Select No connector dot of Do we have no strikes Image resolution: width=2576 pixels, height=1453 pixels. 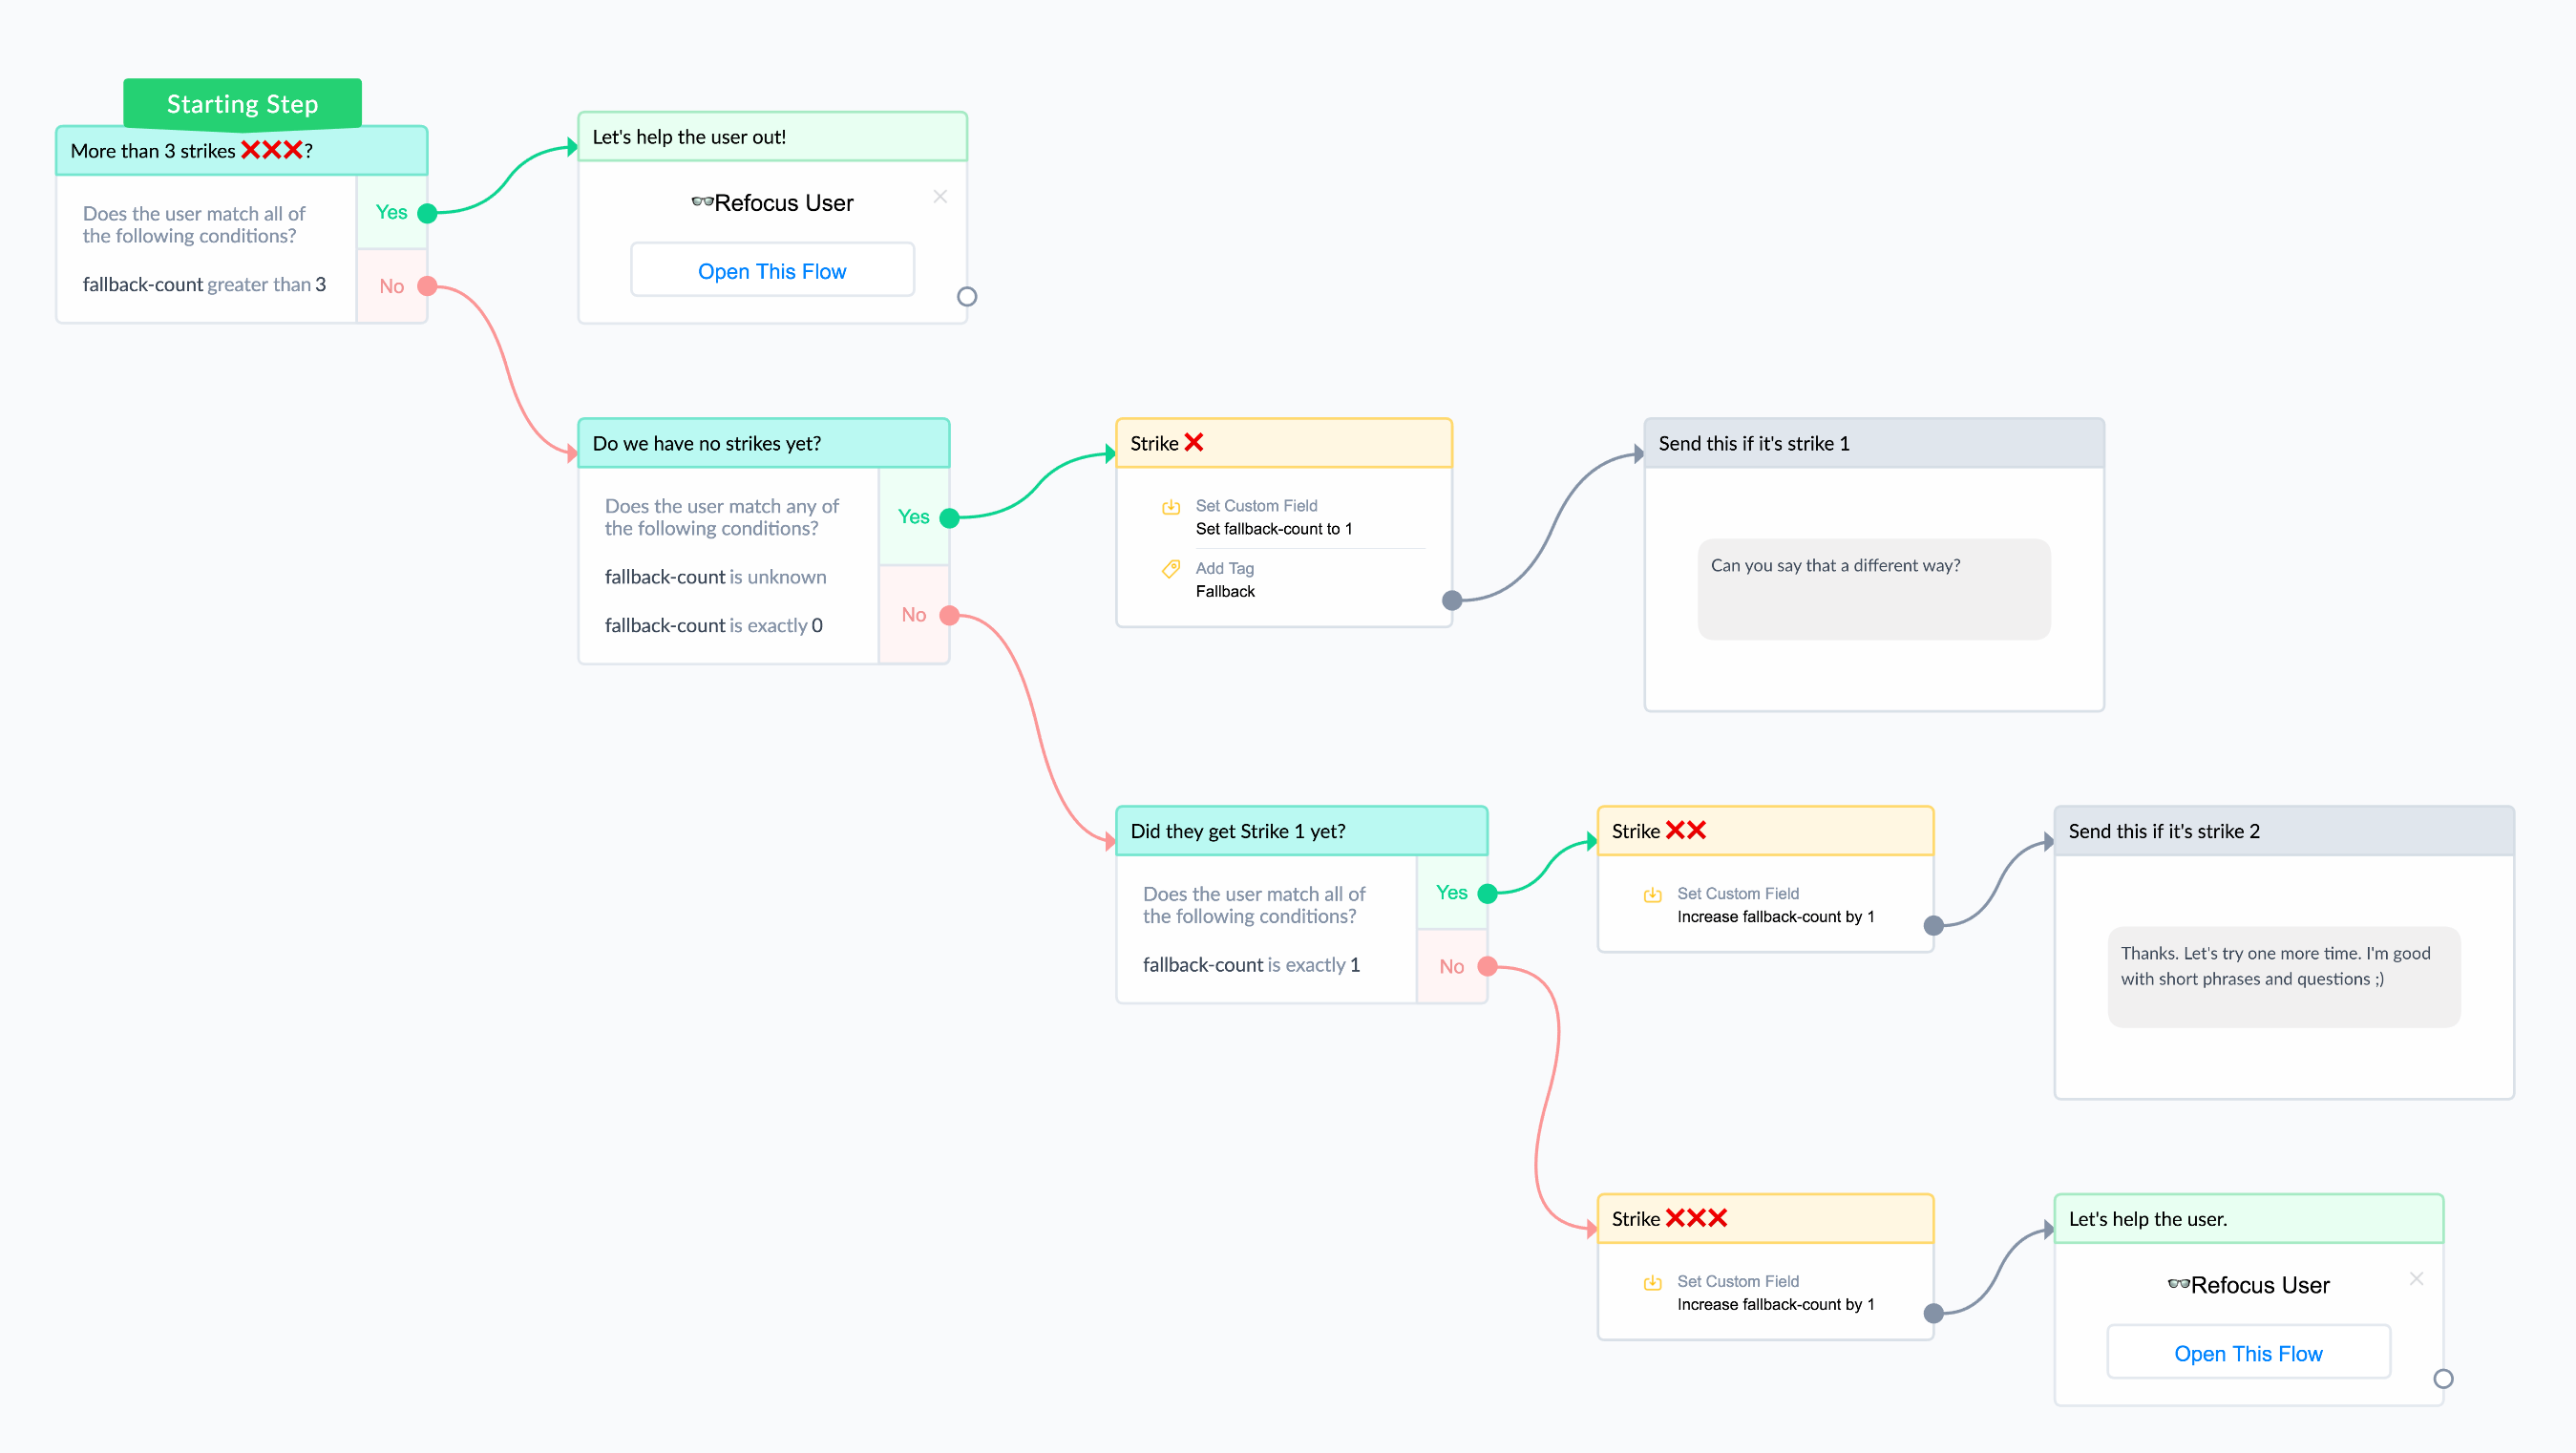click(949, 616)
